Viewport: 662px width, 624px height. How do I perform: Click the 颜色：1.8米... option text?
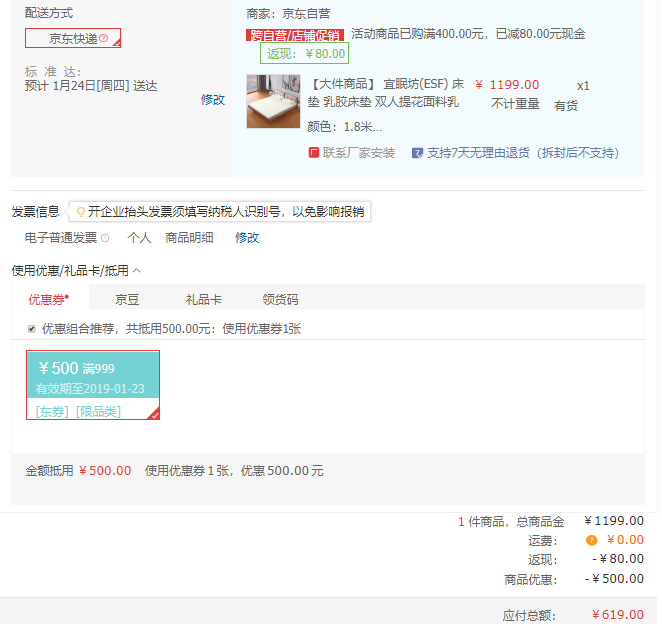pos(345,127)
